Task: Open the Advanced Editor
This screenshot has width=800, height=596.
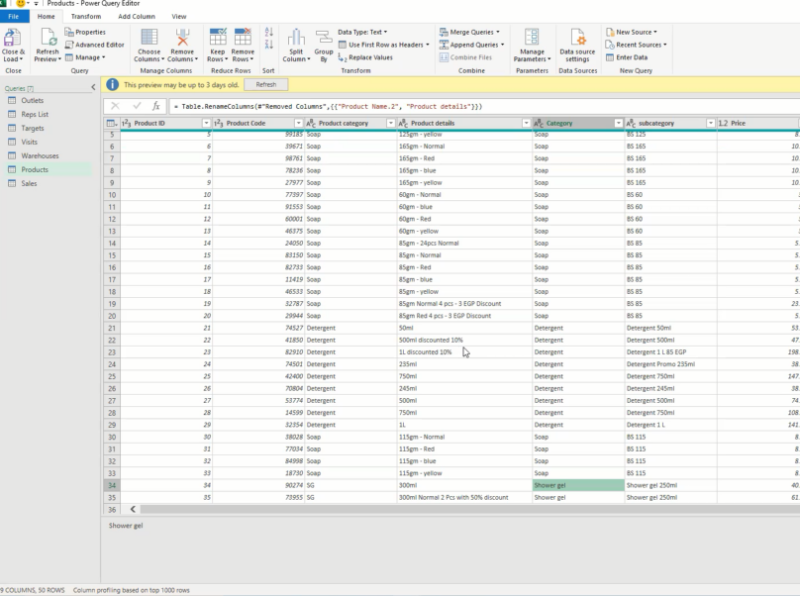Action: tap(95, 45)
